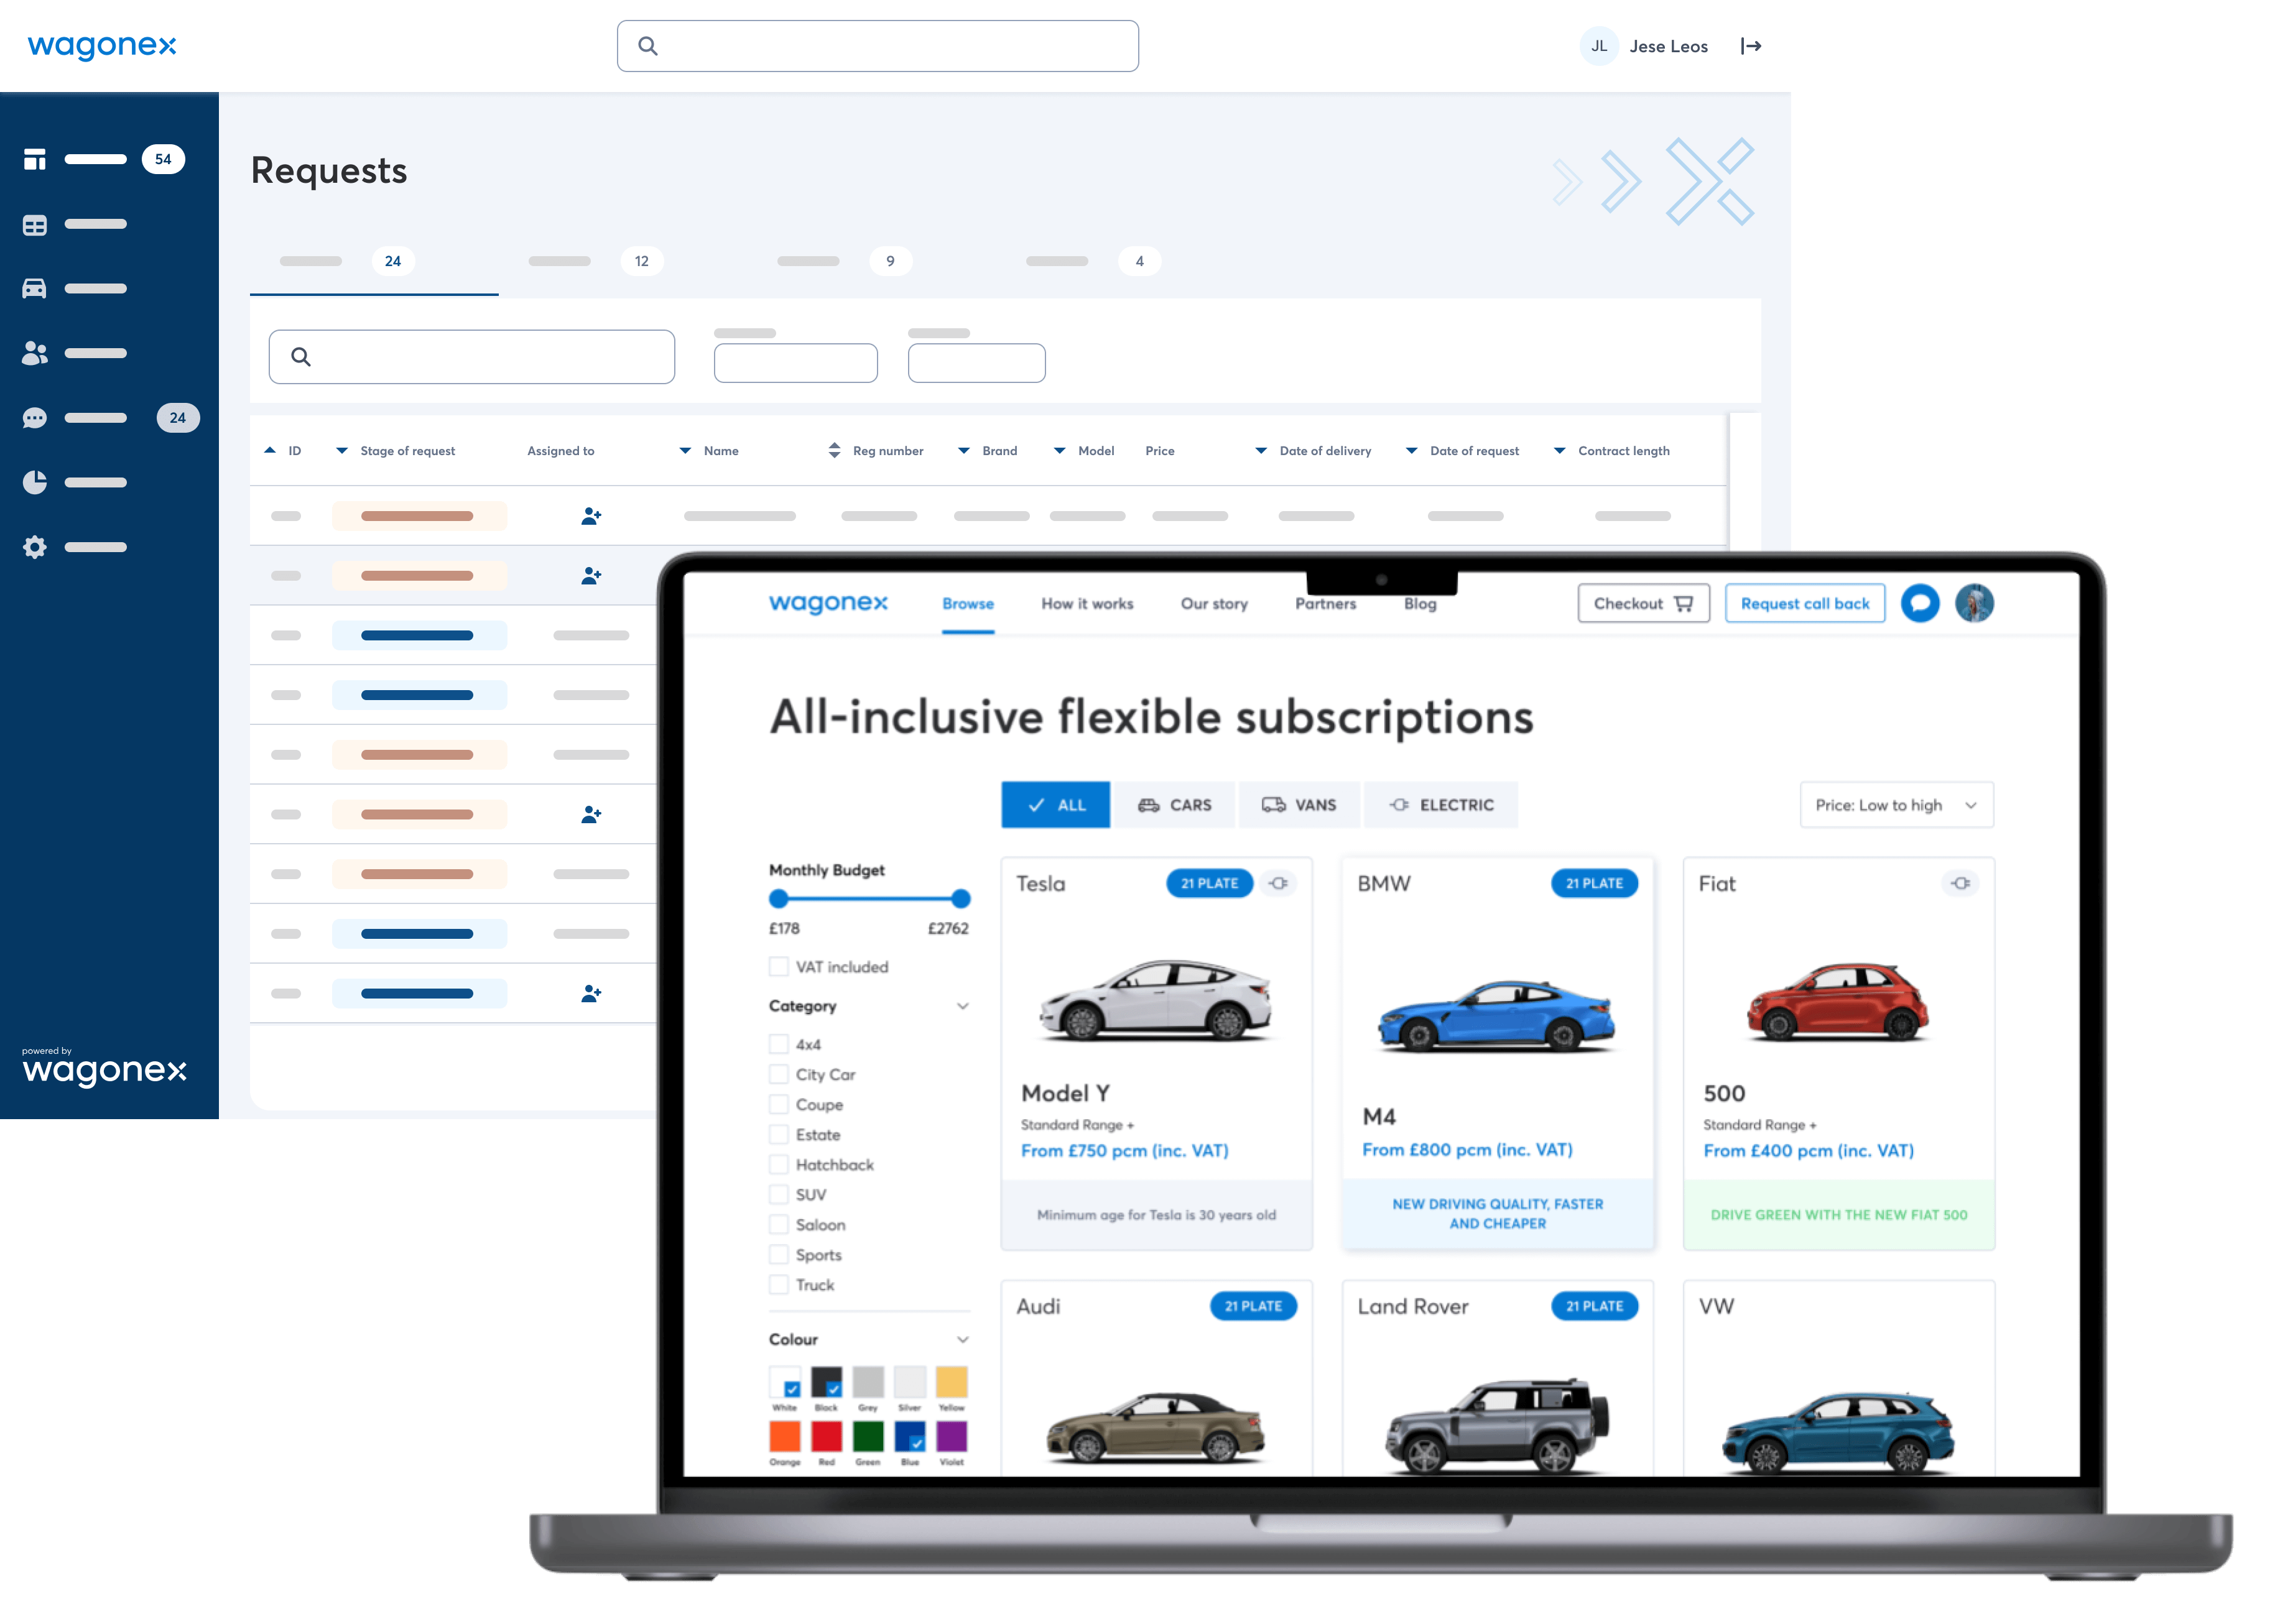Open the Brand column filter dropdown

tap(964, 450)
